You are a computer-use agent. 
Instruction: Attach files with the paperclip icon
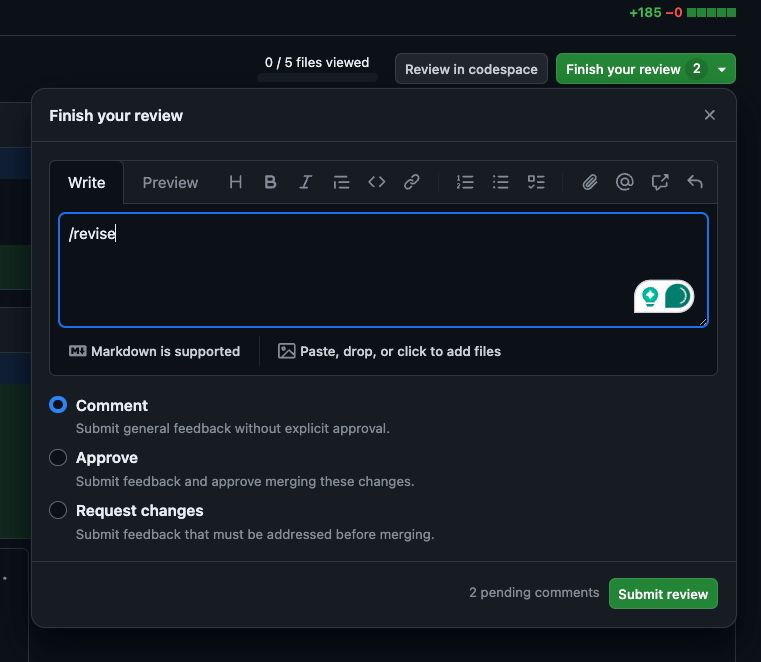(x=590, y=182)
